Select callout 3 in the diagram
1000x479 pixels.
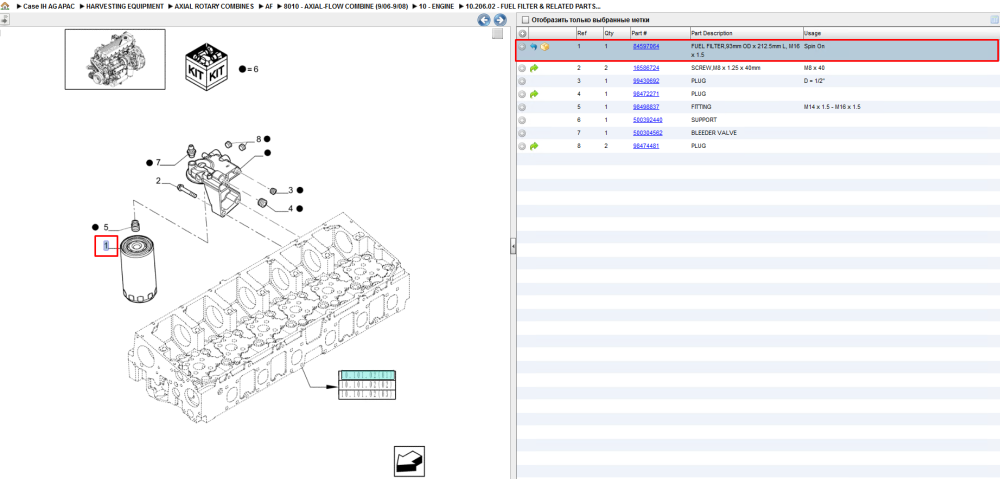click(x=290, y=190)
